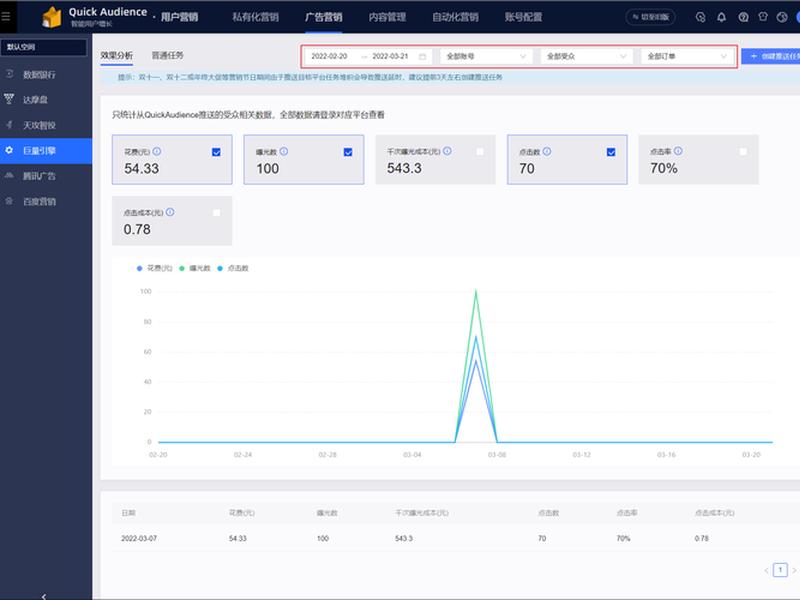Click the info icon next to 点击率
This screenshot has width=800, height=600.
(678, 151)
